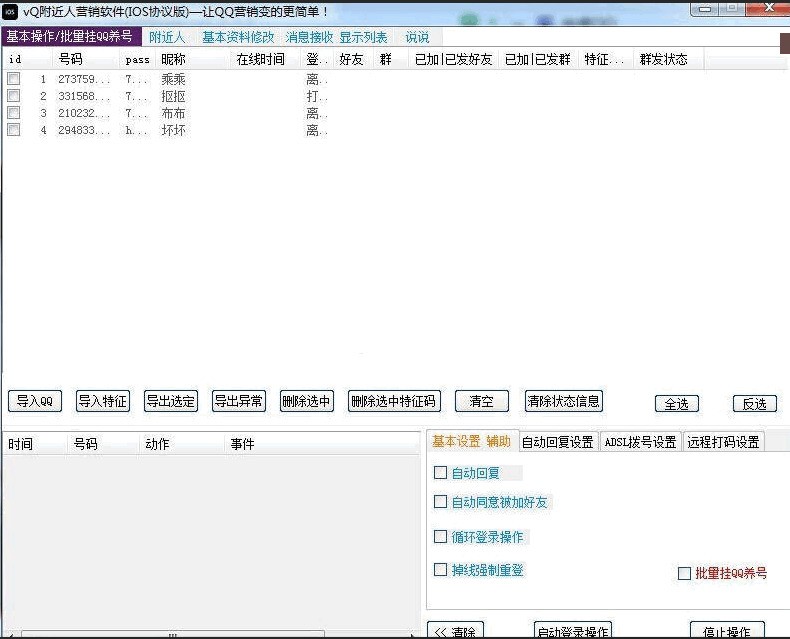This screenshot has width=790, height=639.
Task: Click the 删除选中特征码 button
Action: click(394, 401)
